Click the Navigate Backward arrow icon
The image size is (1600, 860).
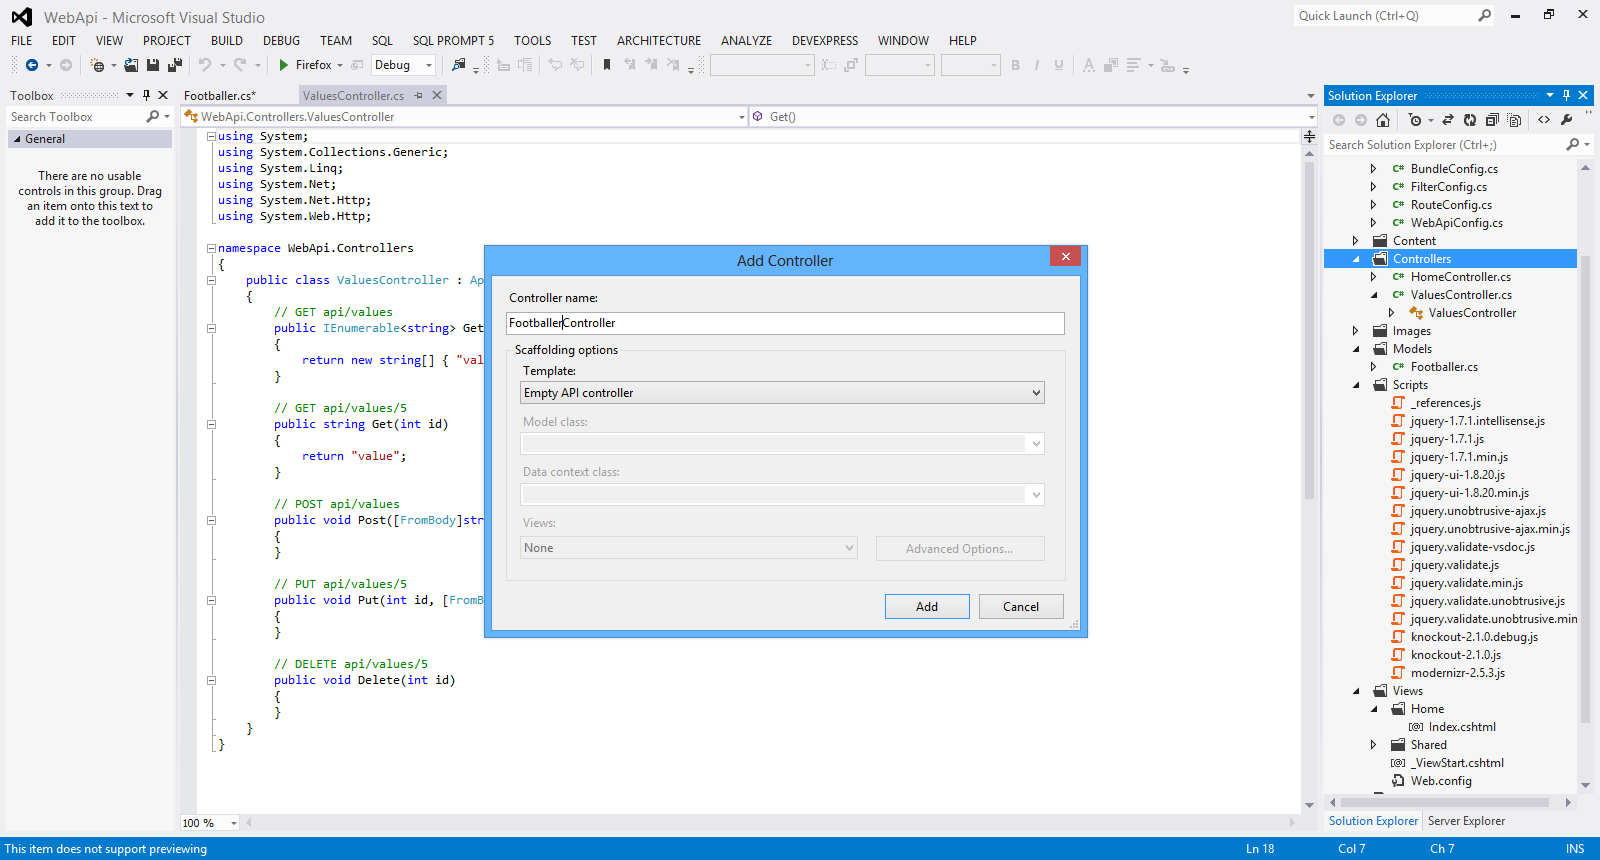(32, 65)
